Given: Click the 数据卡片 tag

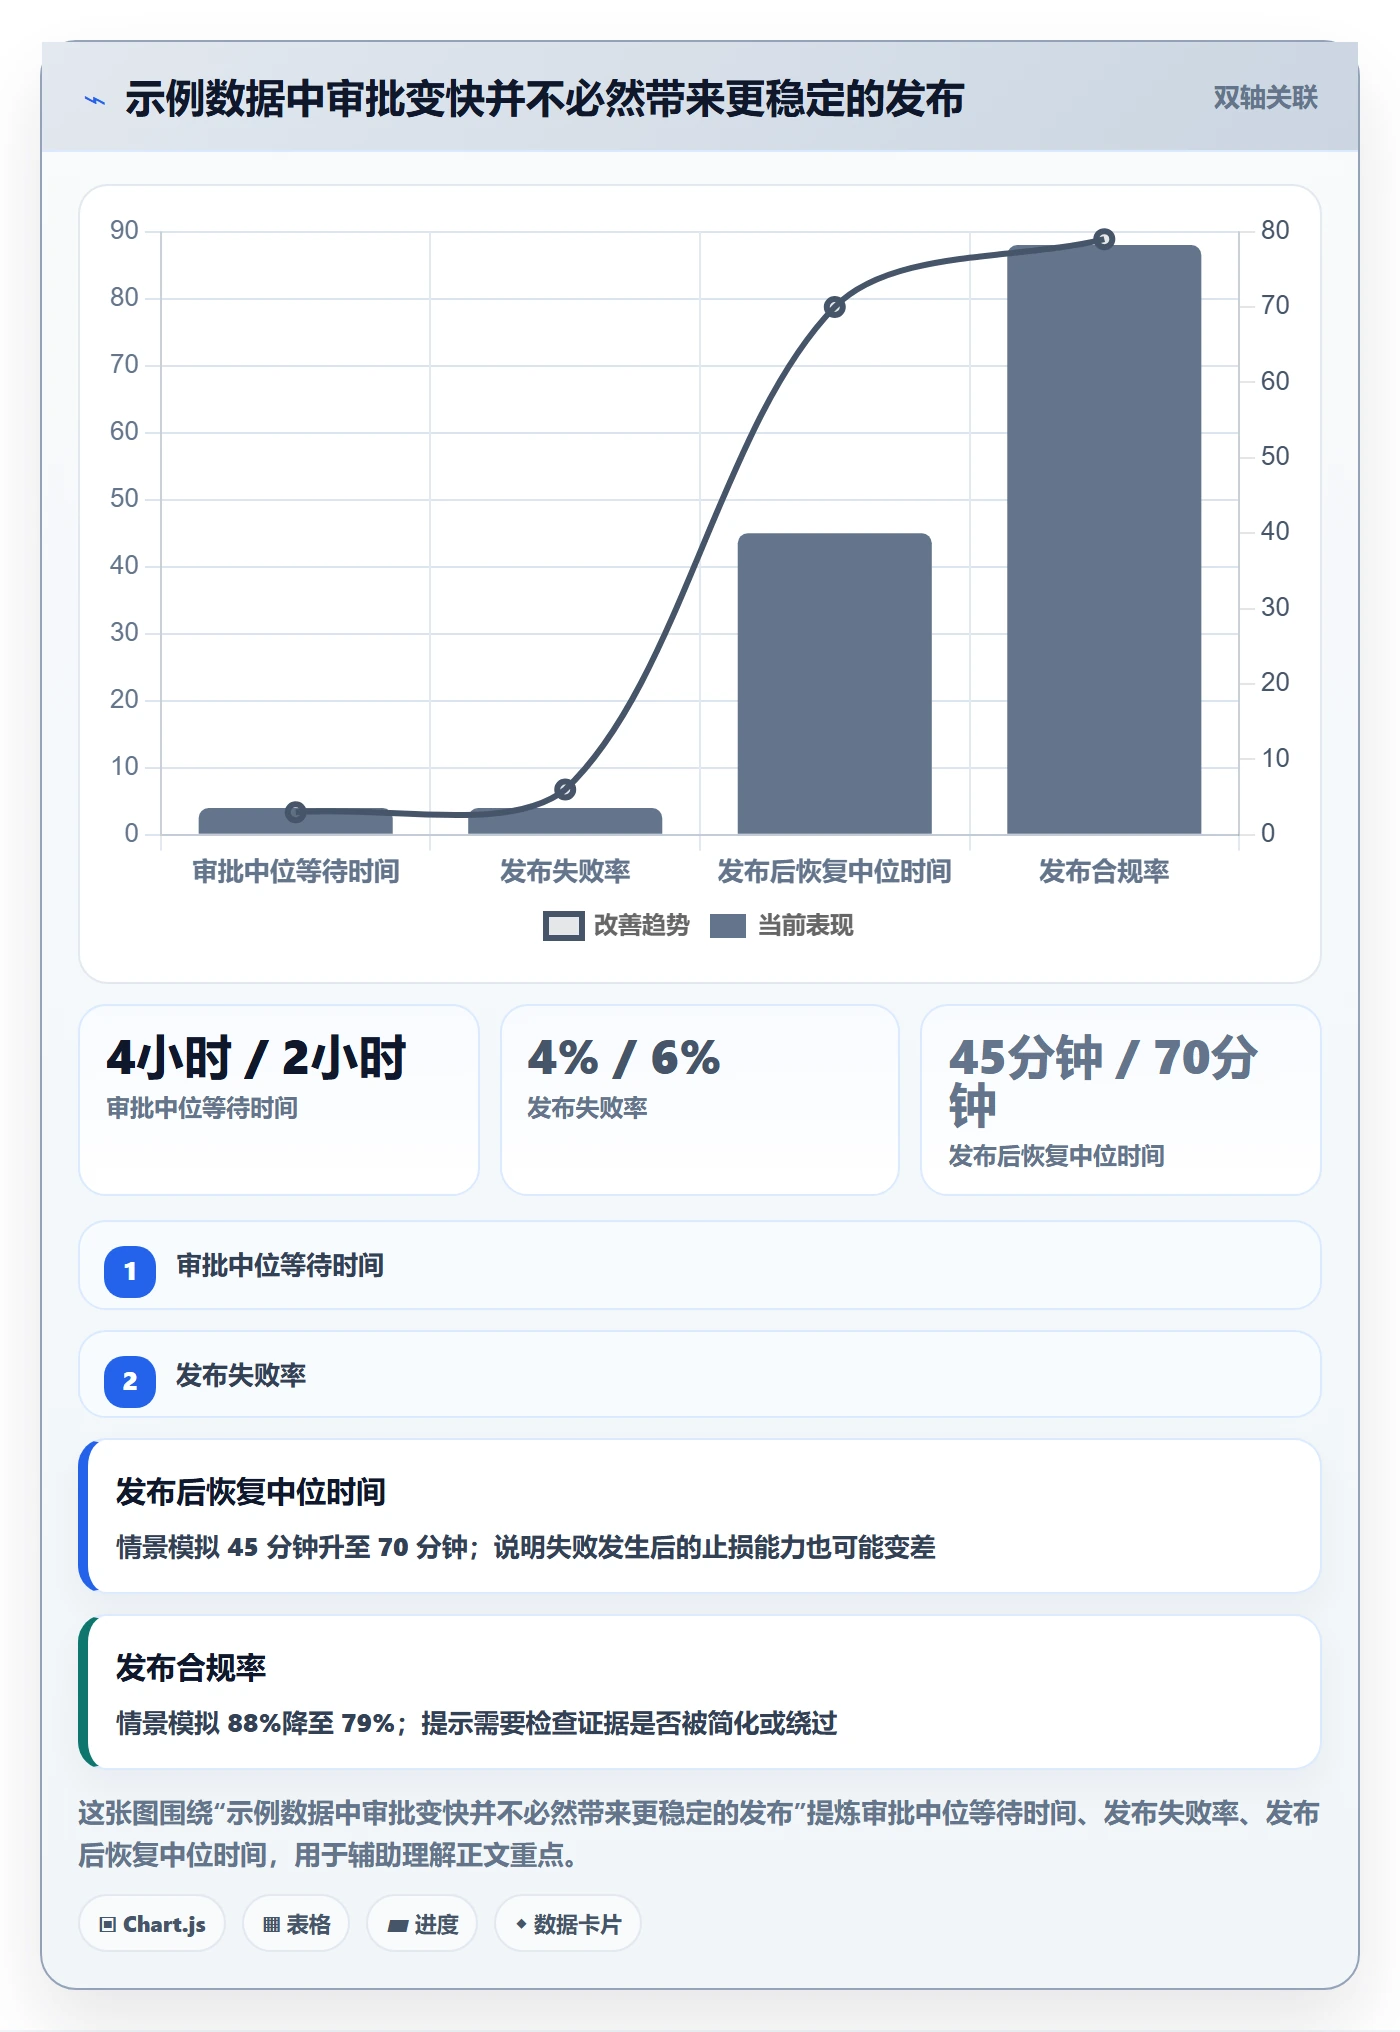Looking at the screenshot, I should coord(568,1924).
